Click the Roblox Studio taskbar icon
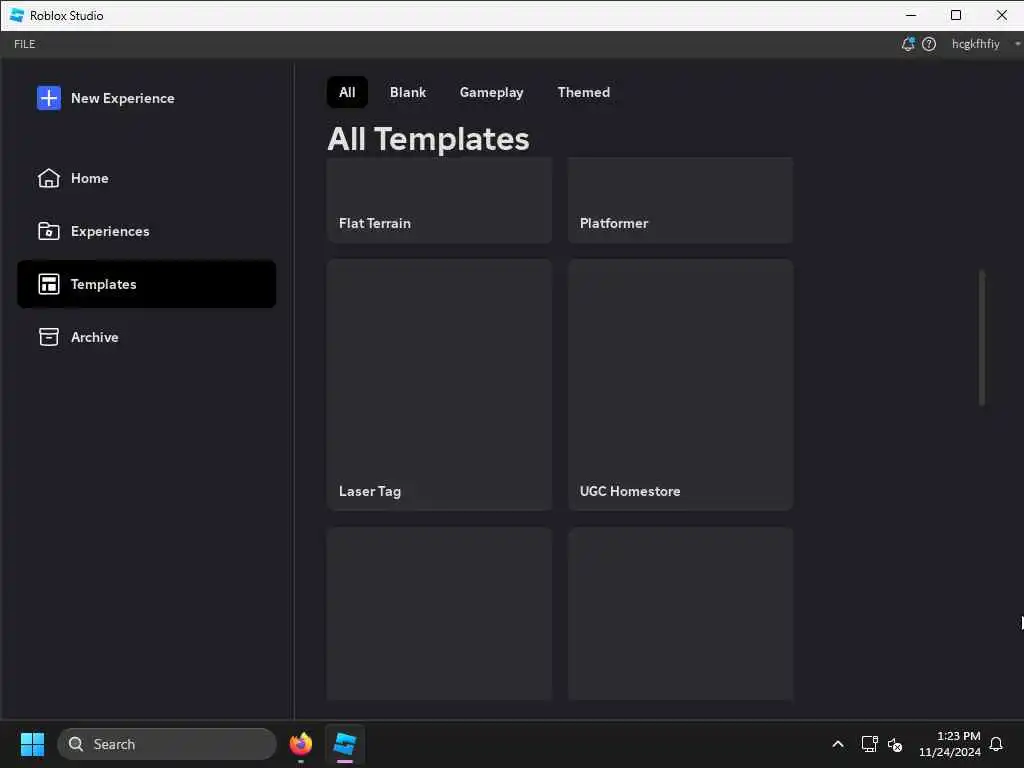 pos(345,744)
